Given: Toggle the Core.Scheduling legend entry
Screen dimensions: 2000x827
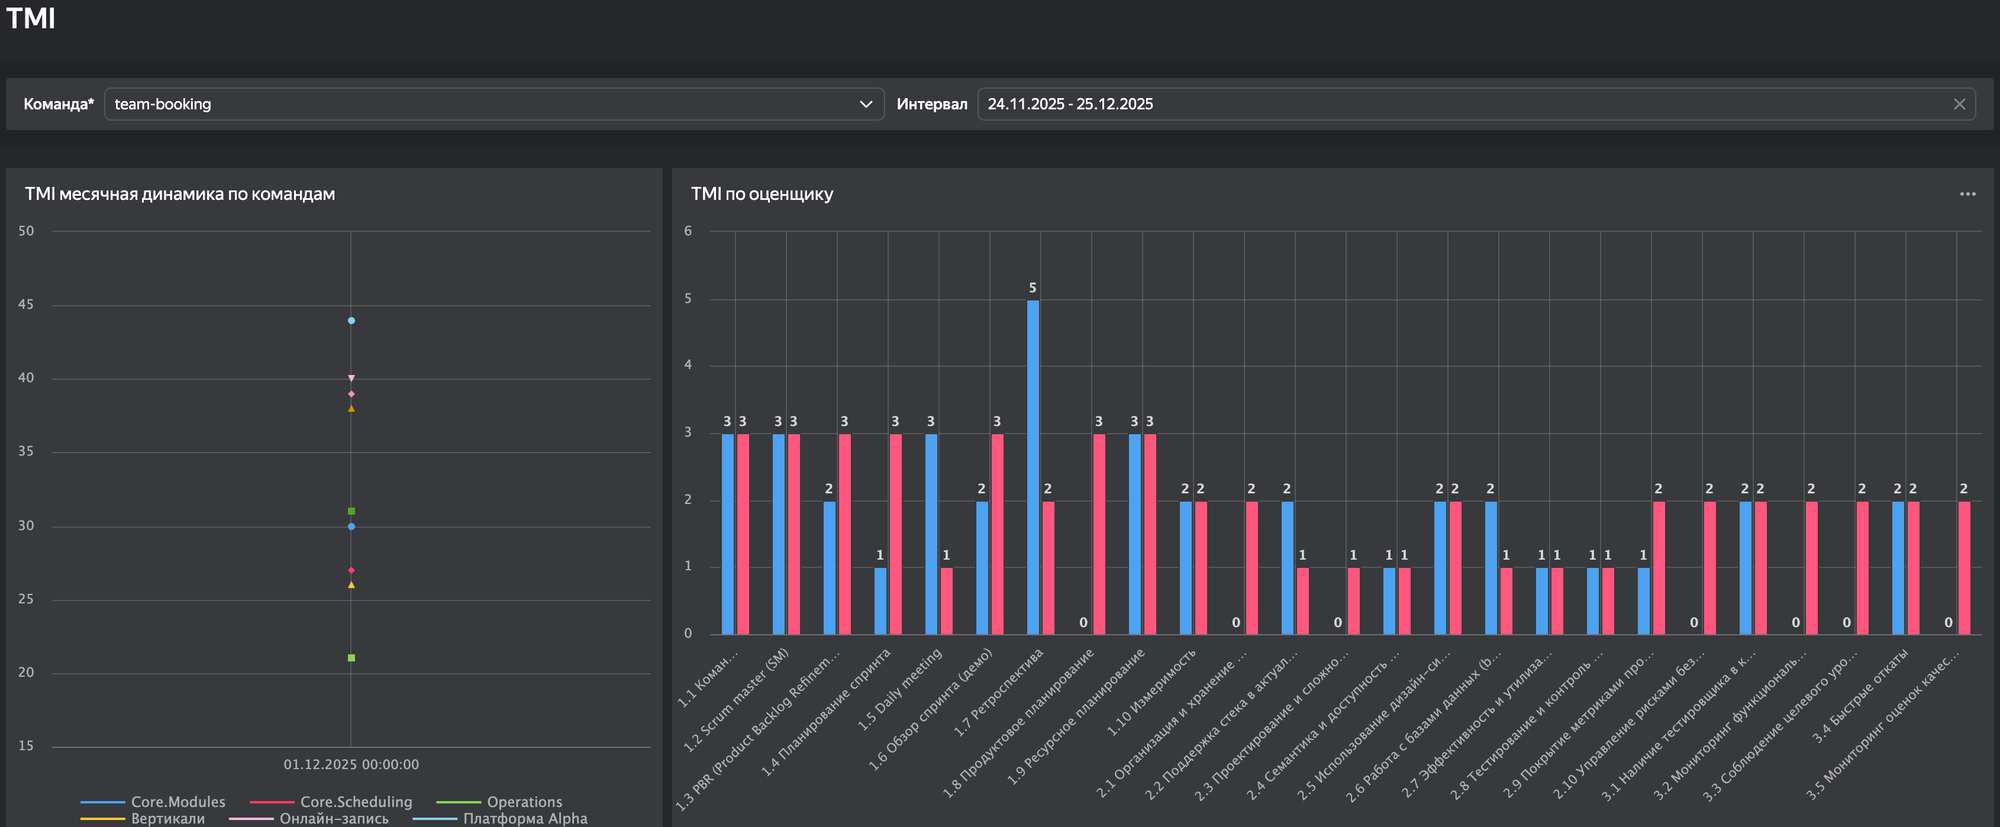Looking at the screenshot, I should (x=355, y=802).
